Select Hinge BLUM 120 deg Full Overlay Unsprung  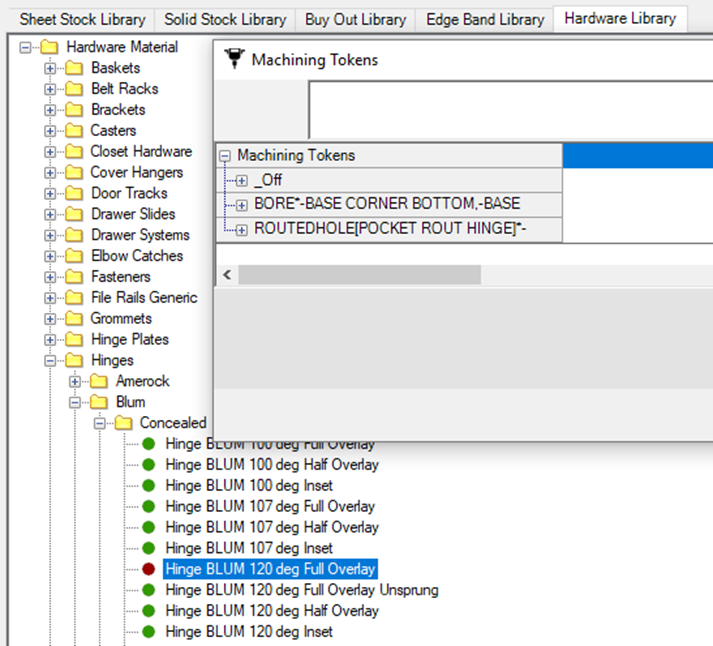click(x=301, y=590)
